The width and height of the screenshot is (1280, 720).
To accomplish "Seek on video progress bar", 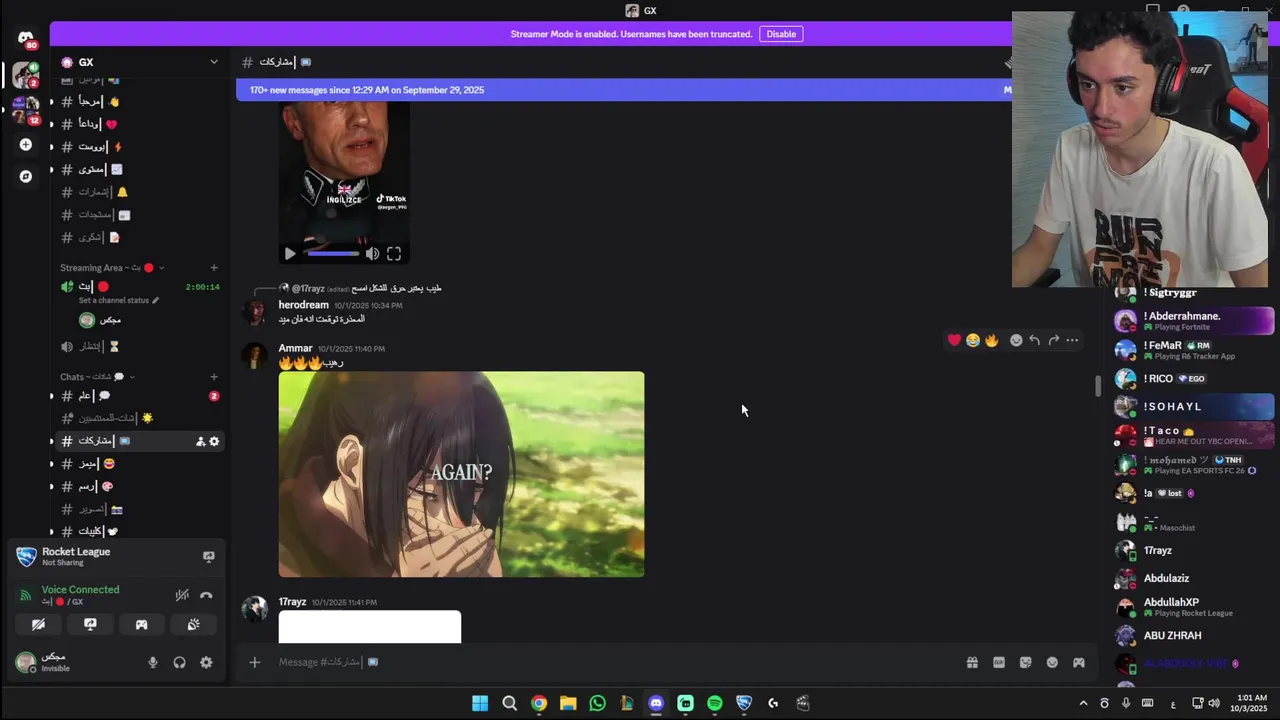I will coord(332,254).
